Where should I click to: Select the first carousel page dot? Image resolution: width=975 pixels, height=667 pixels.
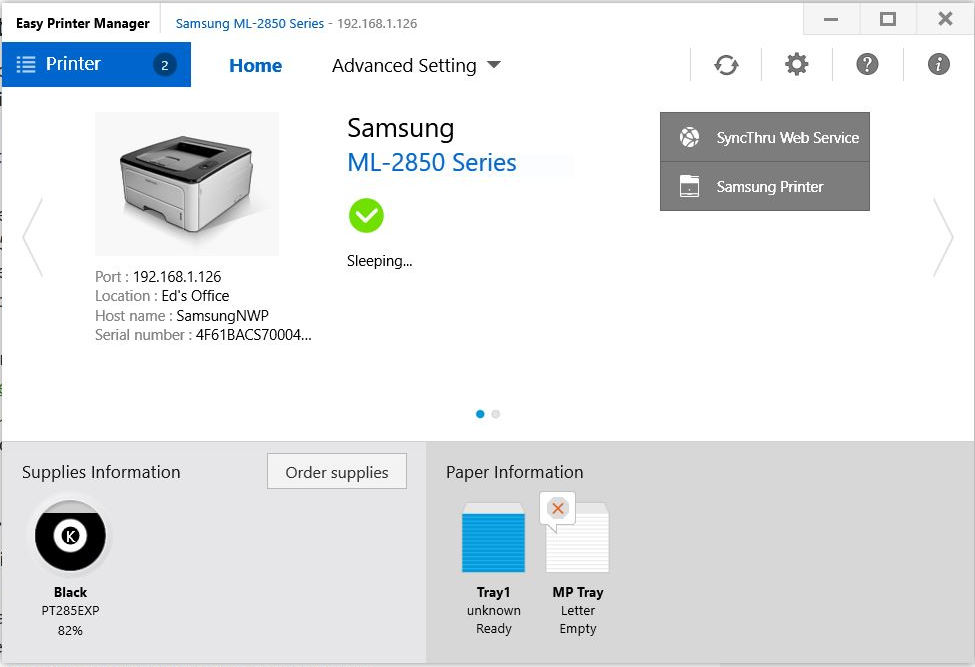coord(480,414)
